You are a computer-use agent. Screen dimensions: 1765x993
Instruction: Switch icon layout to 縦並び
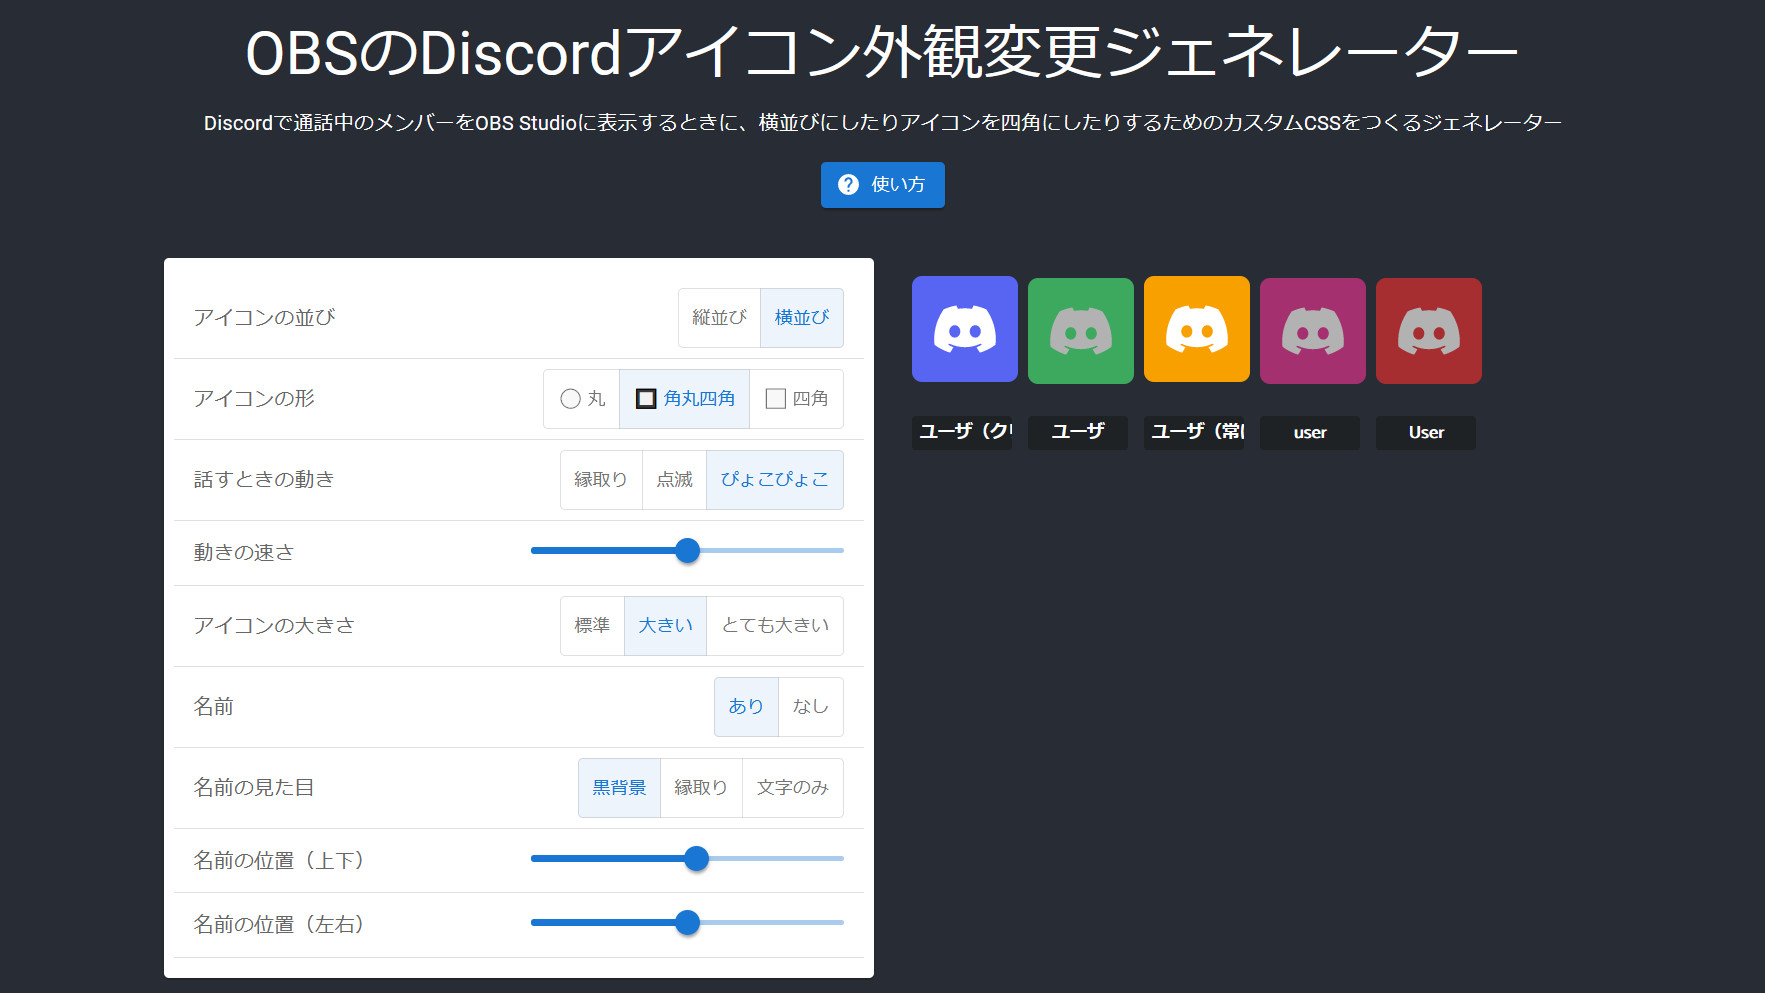(x=719, y=318)
